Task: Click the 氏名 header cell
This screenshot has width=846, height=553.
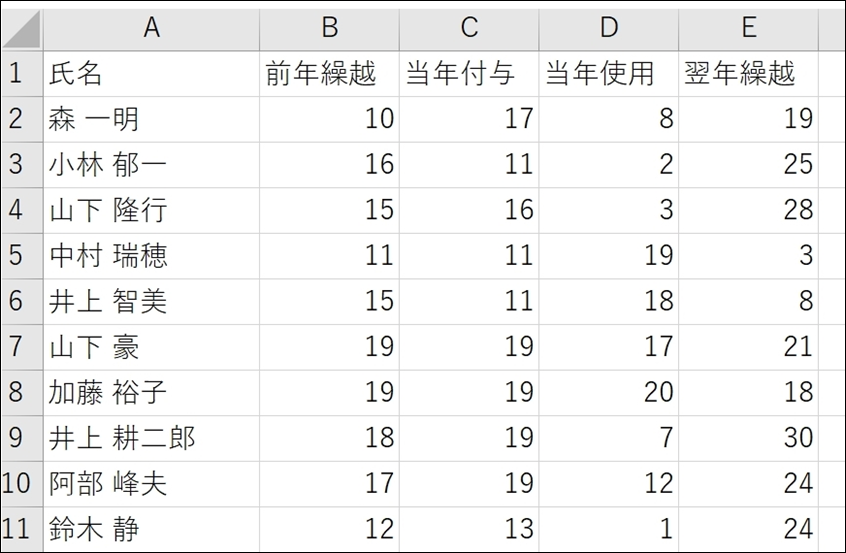Action: [151, 73]
